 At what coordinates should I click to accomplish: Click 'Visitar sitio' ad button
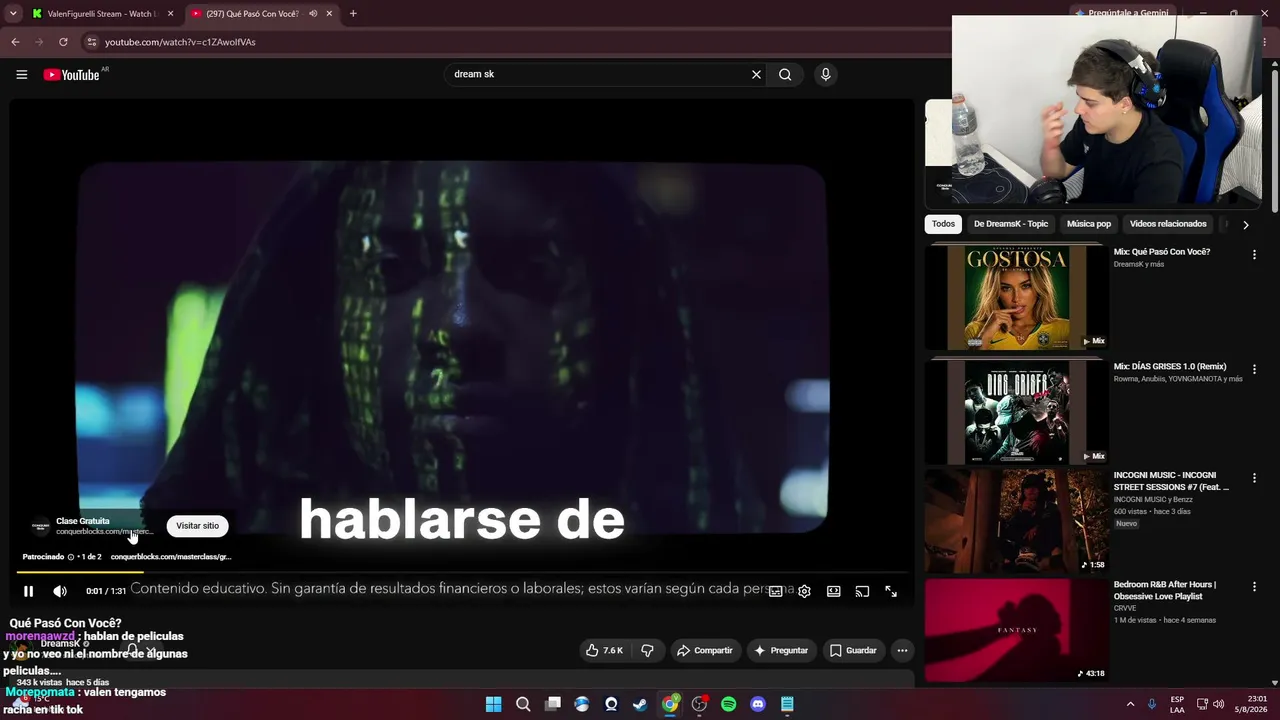(x=197, y=526)
